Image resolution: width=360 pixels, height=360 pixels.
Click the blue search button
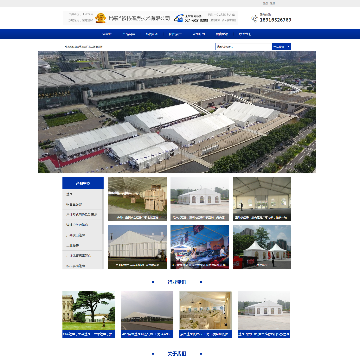(x=281, y=47)
